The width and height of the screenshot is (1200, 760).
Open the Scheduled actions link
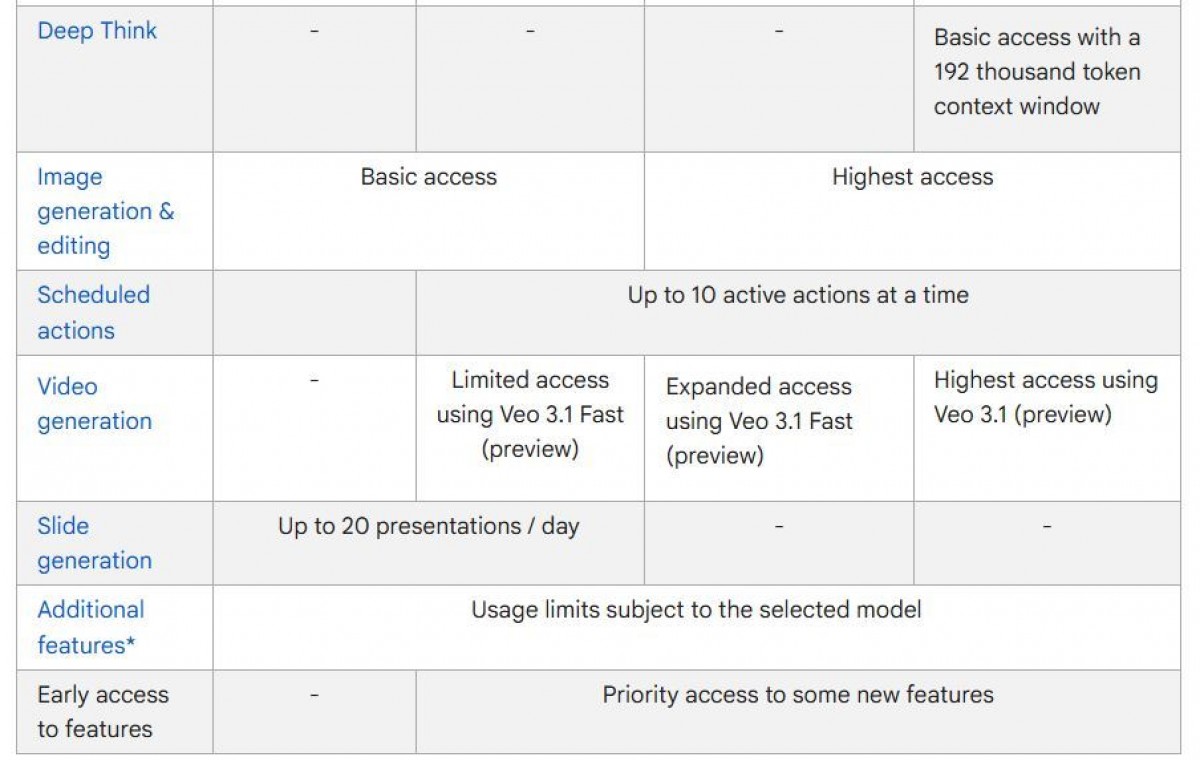tap(93, 312)
